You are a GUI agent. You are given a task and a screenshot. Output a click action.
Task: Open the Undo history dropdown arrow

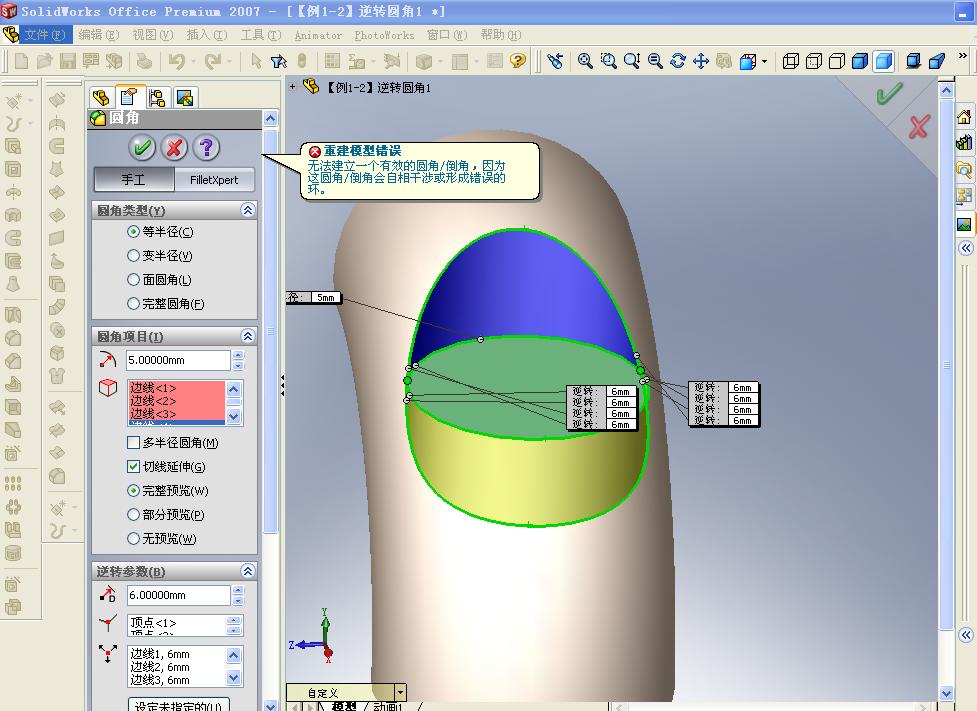click(x=194, y=61)
